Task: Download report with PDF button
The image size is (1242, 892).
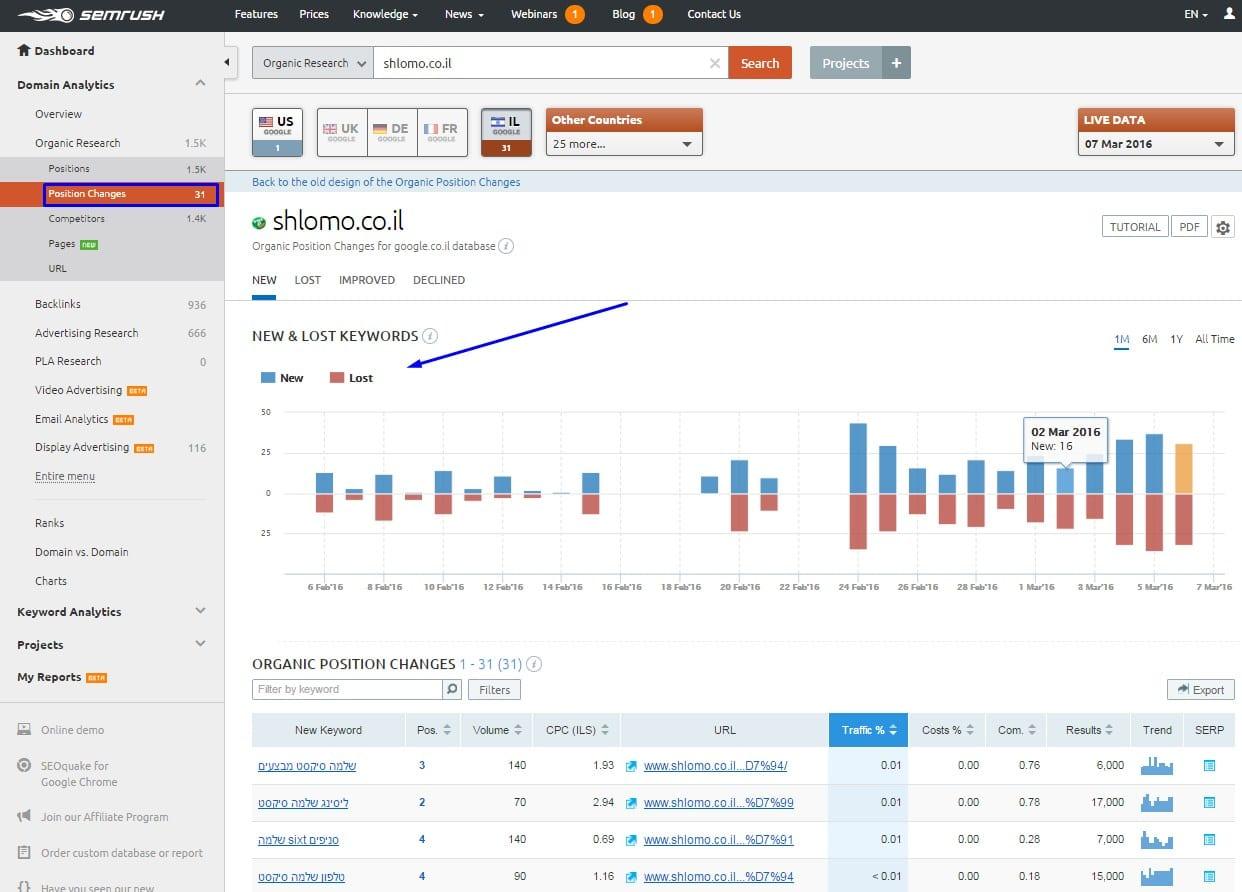Action: (x=1189, y=227)
